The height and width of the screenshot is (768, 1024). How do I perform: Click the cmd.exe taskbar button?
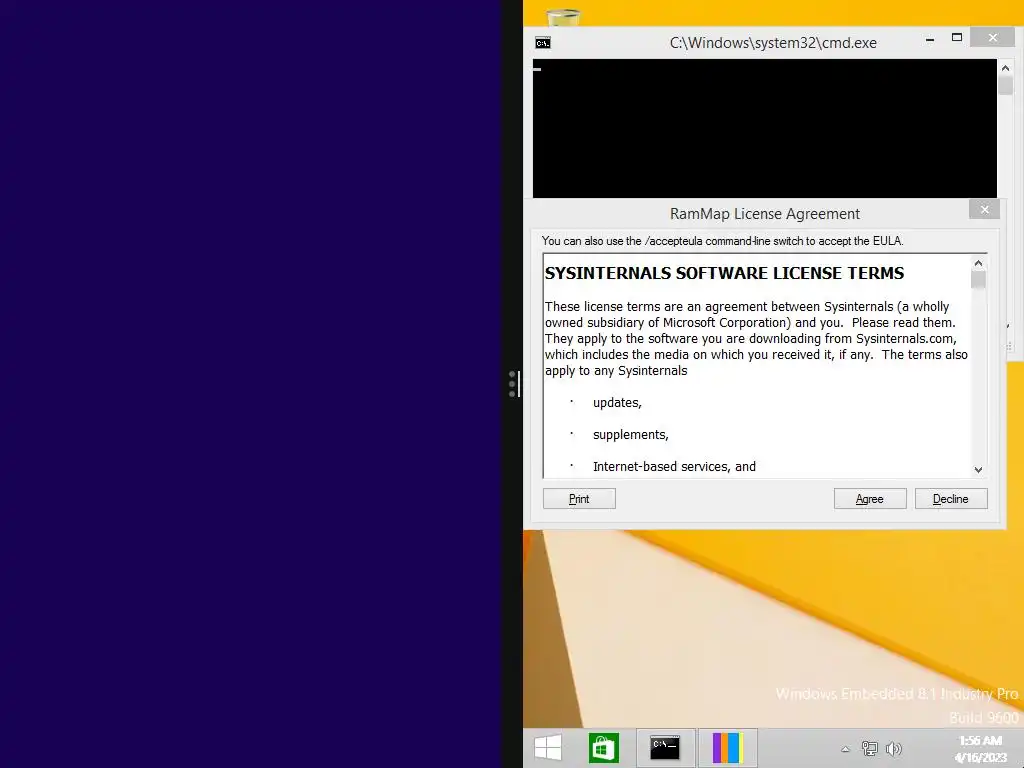(x=665, y=748)
